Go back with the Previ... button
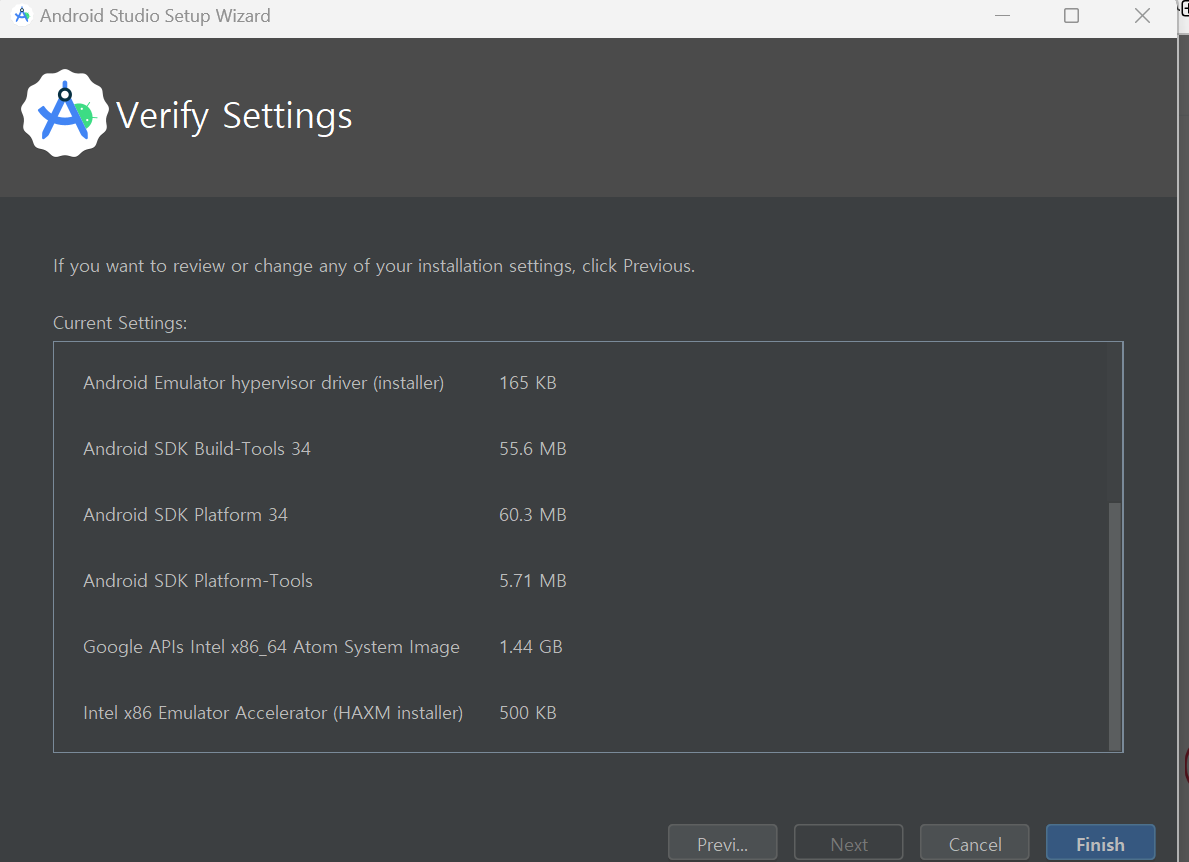 (x=722, y=843)
